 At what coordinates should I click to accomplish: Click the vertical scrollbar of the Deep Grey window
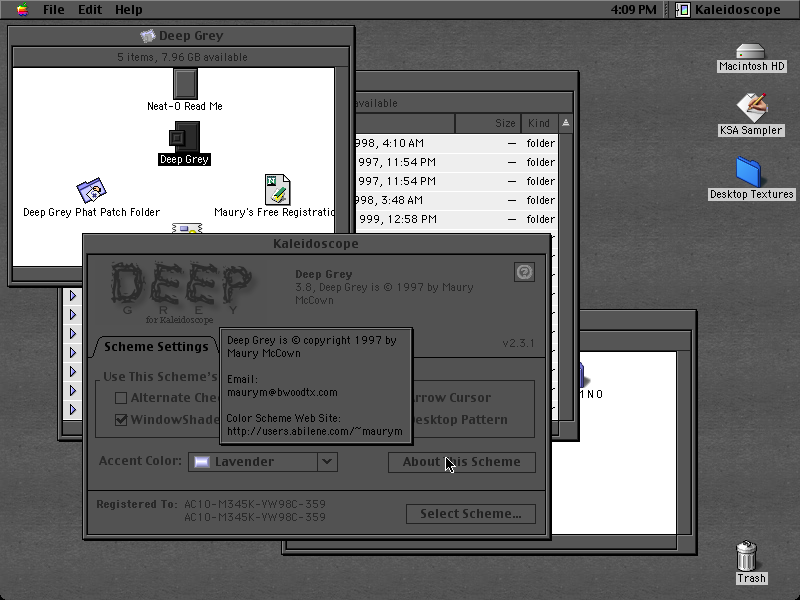pos(342,167)
